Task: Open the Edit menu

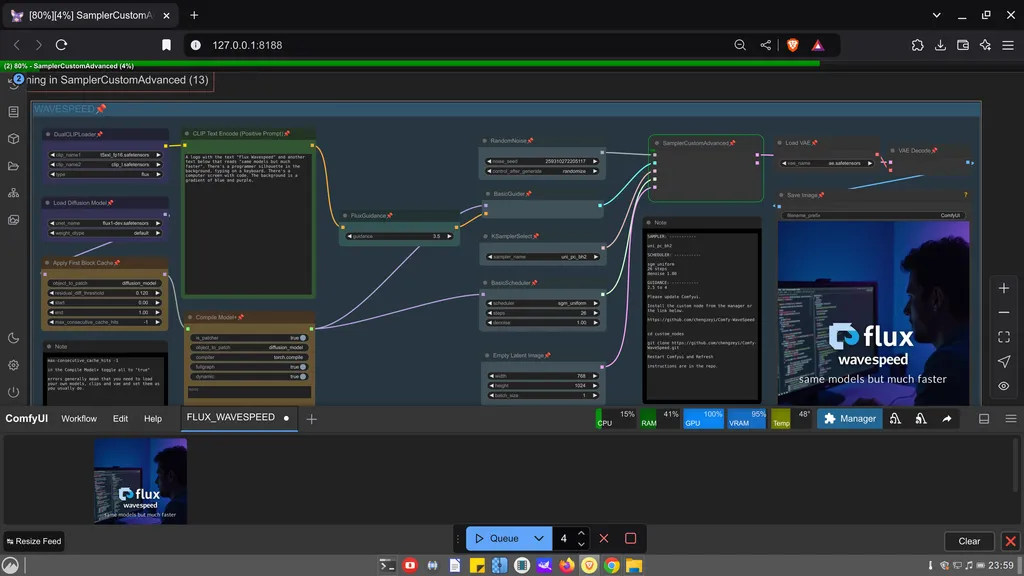Action: click(x=120, y=419)
